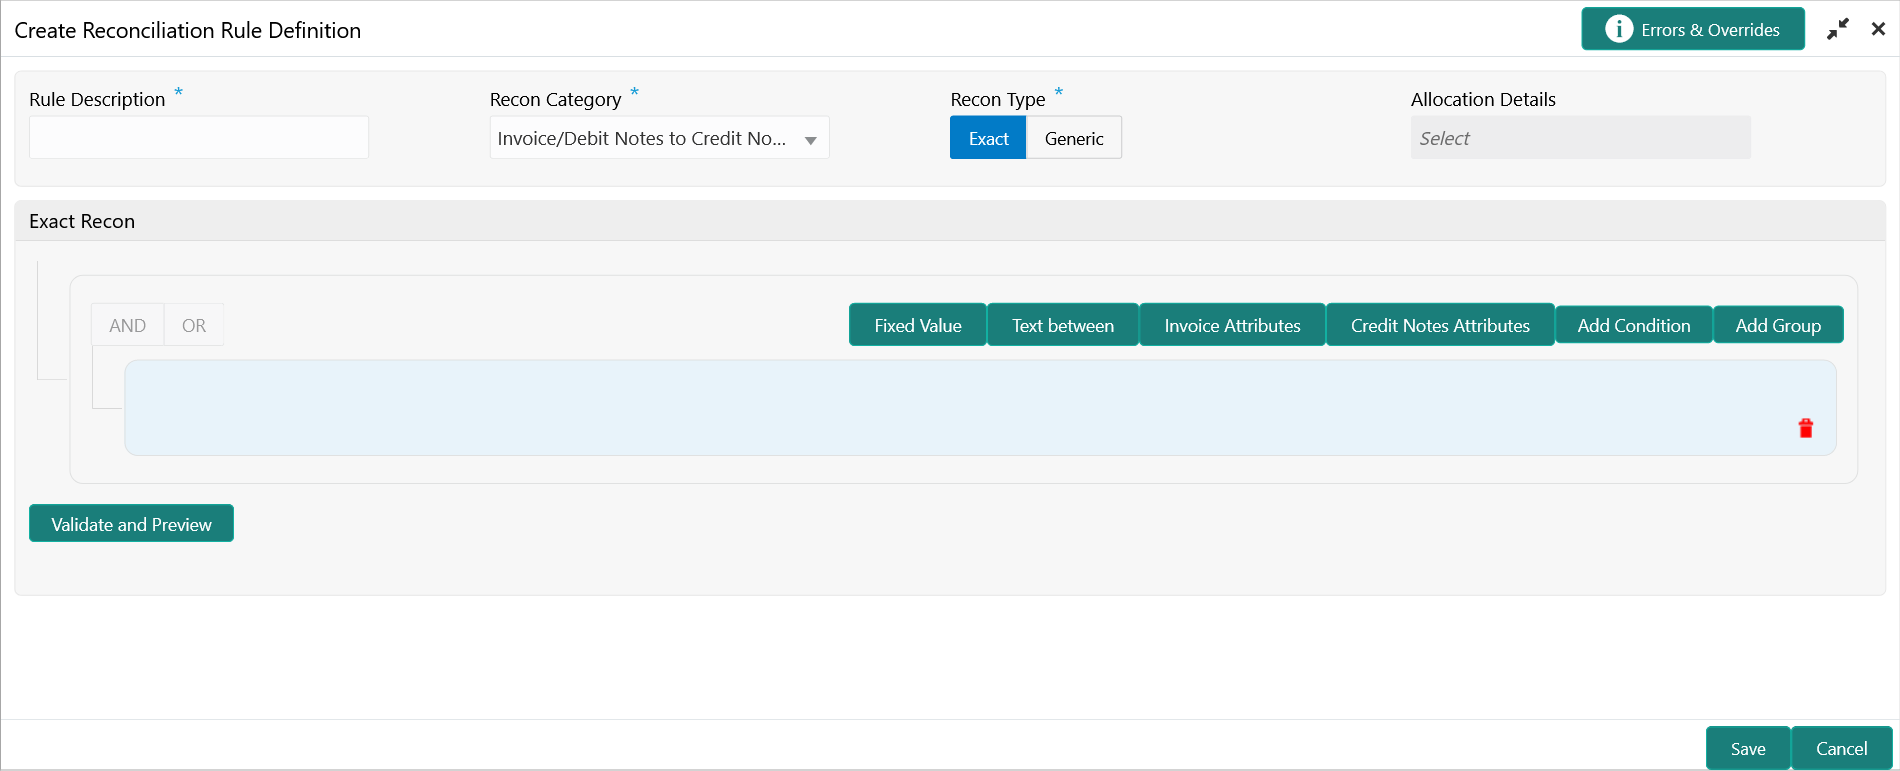Collapse the dialog using the shrink icon
The width and height of the screenshot is (1900, 771).
1837,30
